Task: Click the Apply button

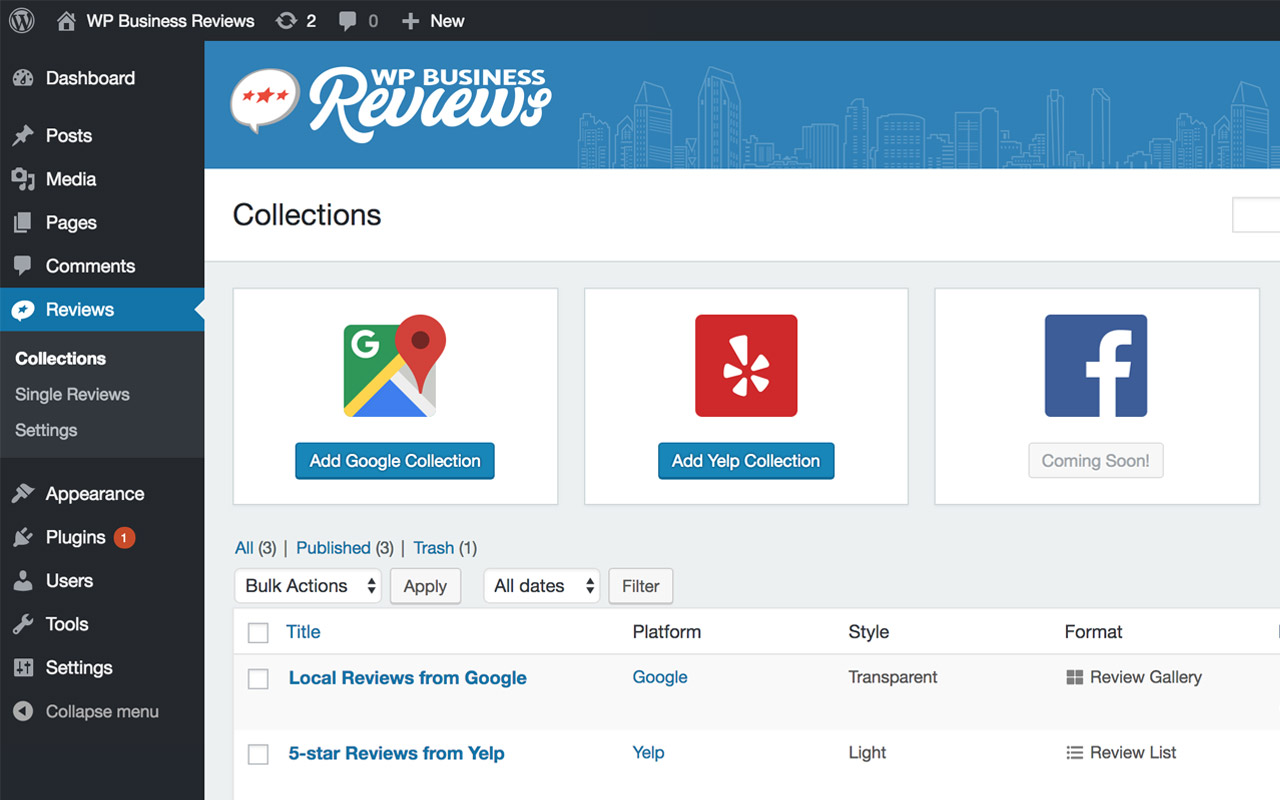Action: [425, 586]
